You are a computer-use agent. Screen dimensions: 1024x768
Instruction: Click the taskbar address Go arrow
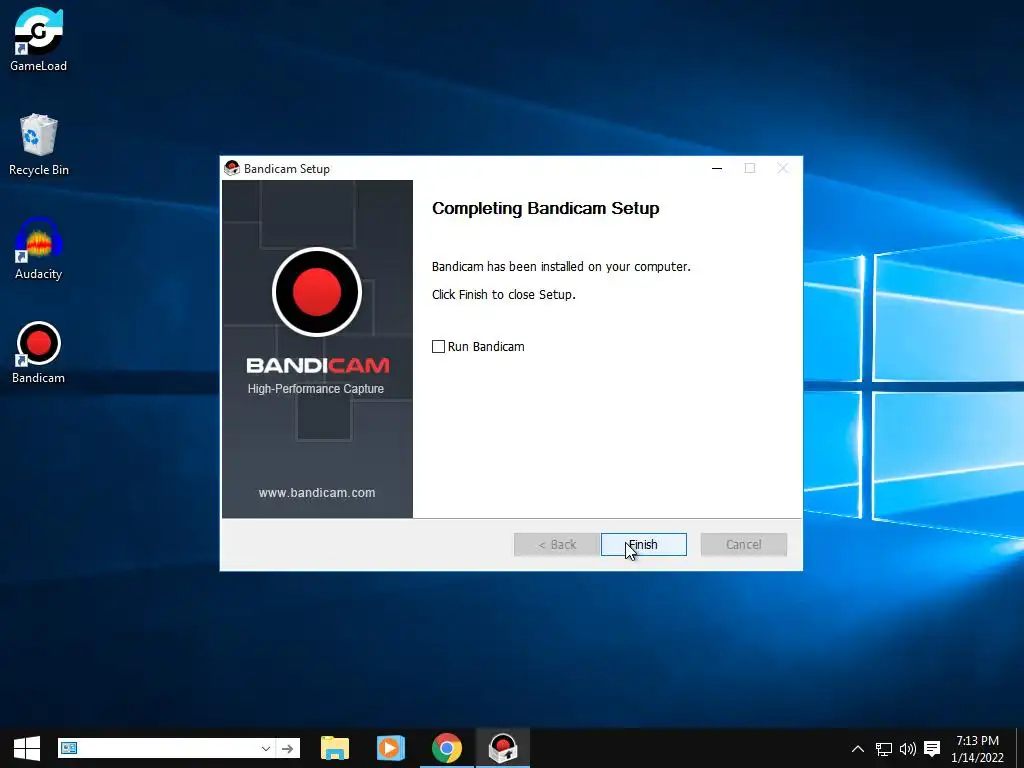pos(287,748)
